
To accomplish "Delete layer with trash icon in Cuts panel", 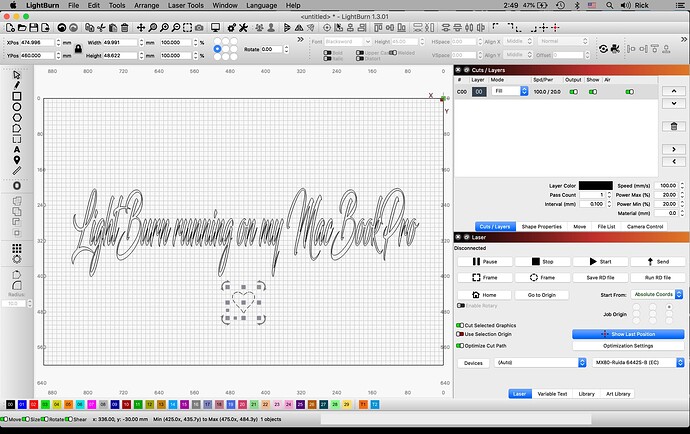I will point(674,126).
